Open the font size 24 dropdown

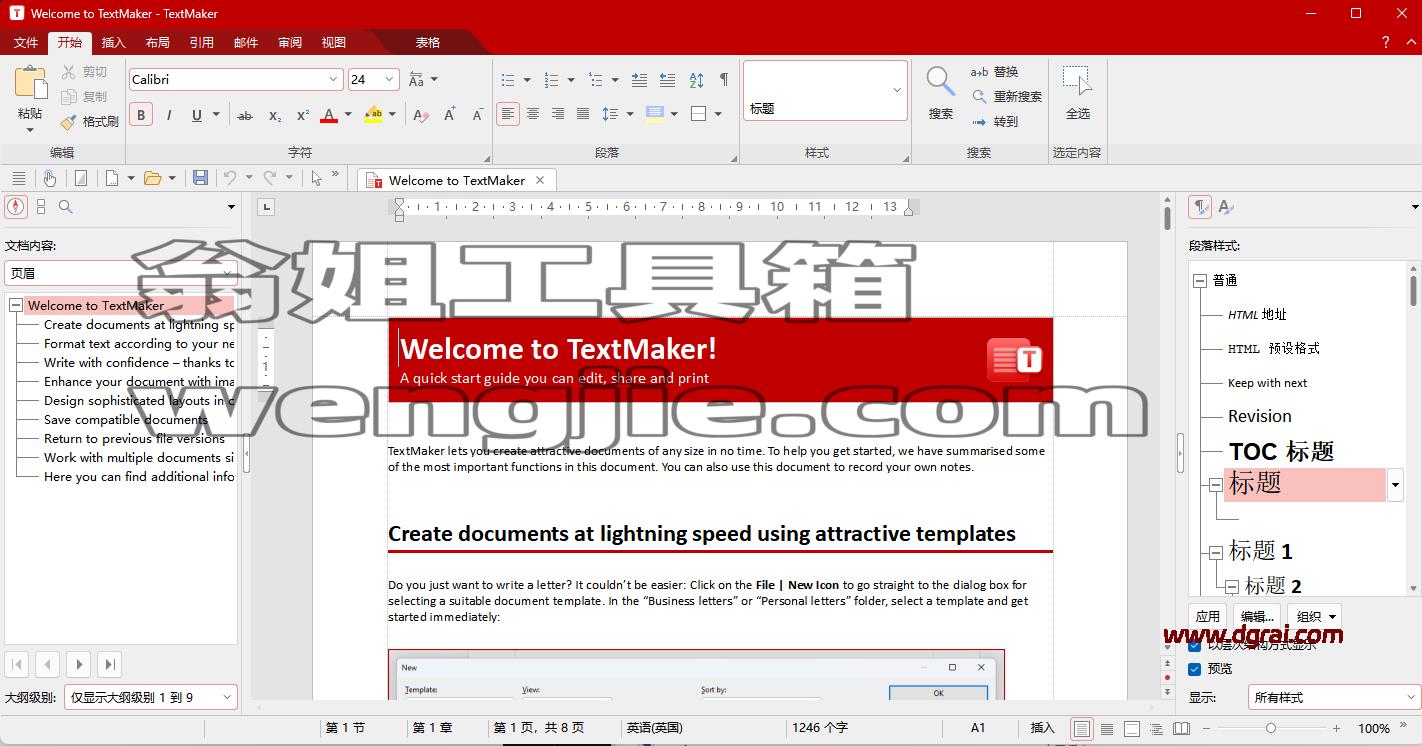tap(389, 79)
